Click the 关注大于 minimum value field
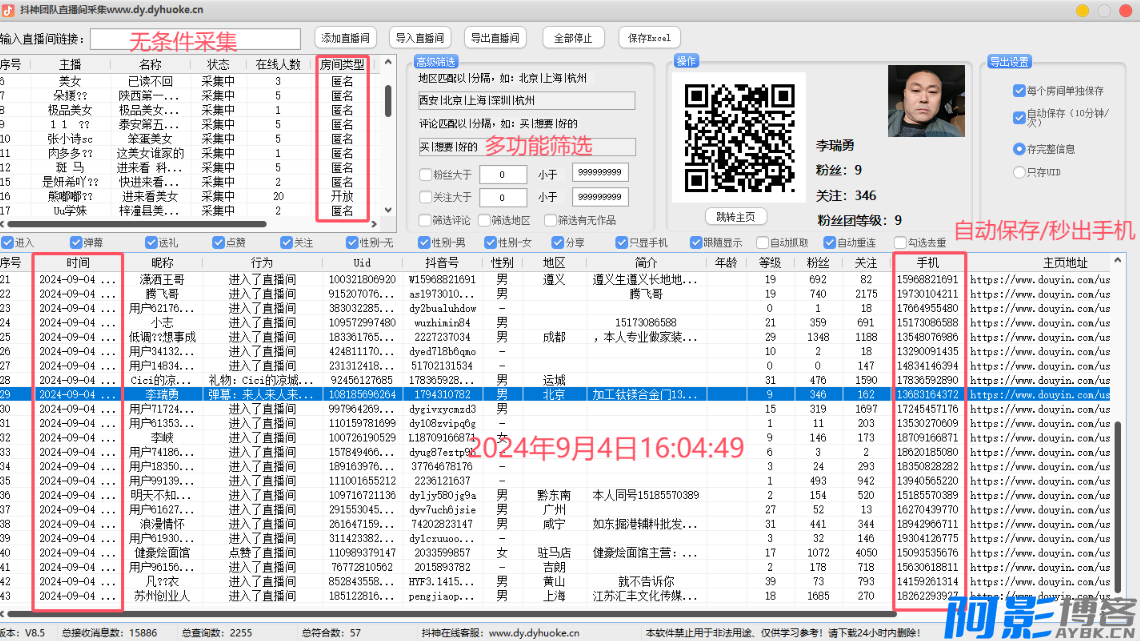The width and height of the screenshot is (1140, 641). coord(502,197)
